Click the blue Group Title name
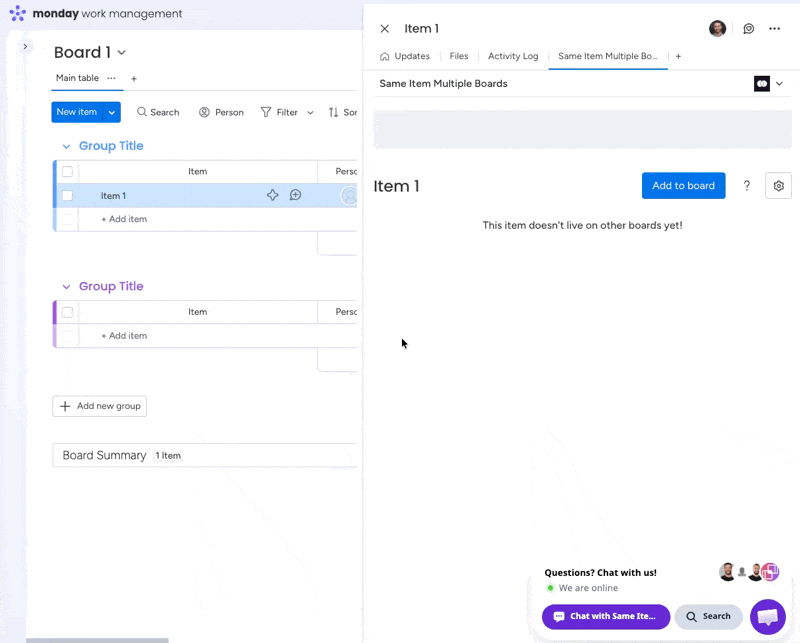800x643 pixels. pyautogui.click(x=111, y=146)
